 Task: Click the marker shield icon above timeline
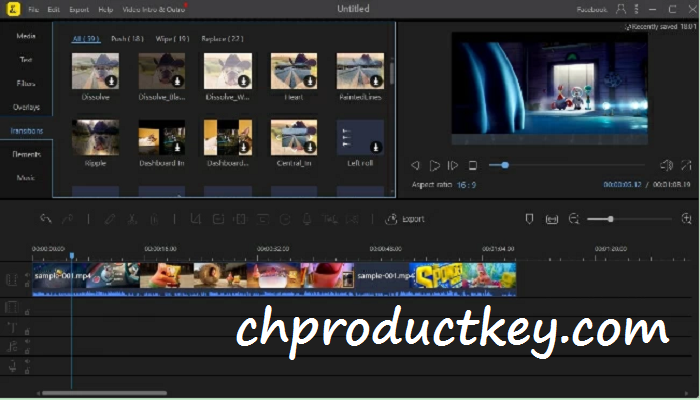[529, 219]
